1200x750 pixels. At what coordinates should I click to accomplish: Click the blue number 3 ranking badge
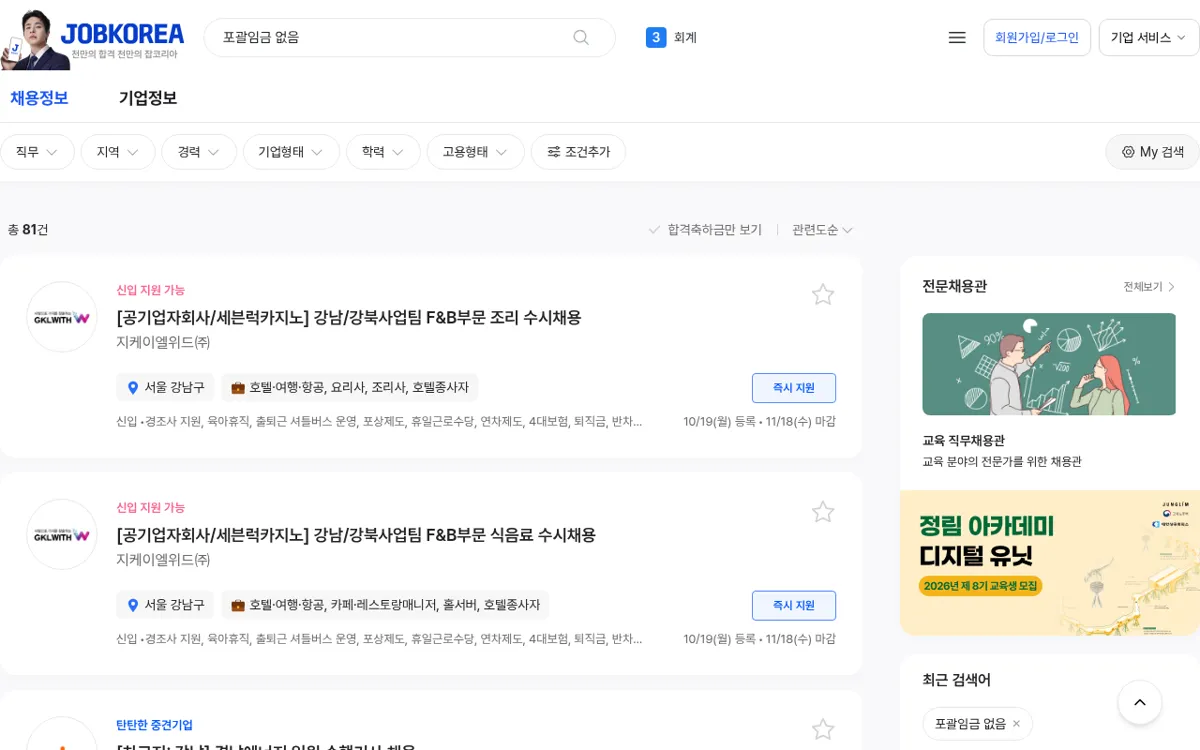[x=656, y=37]
